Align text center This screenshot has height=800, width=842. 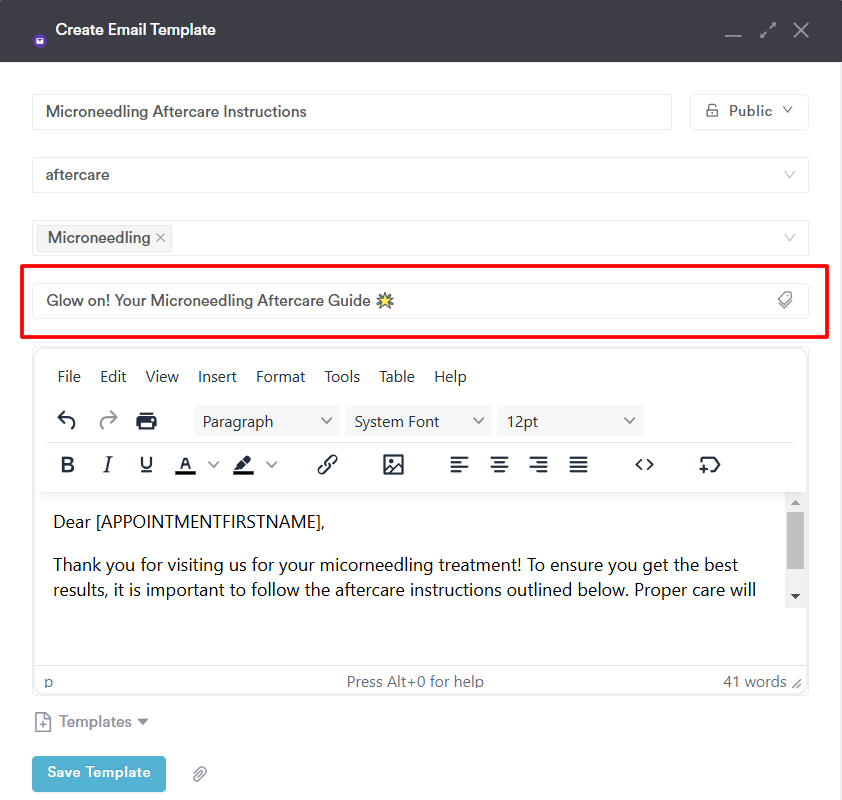click(x=499, y=464)
